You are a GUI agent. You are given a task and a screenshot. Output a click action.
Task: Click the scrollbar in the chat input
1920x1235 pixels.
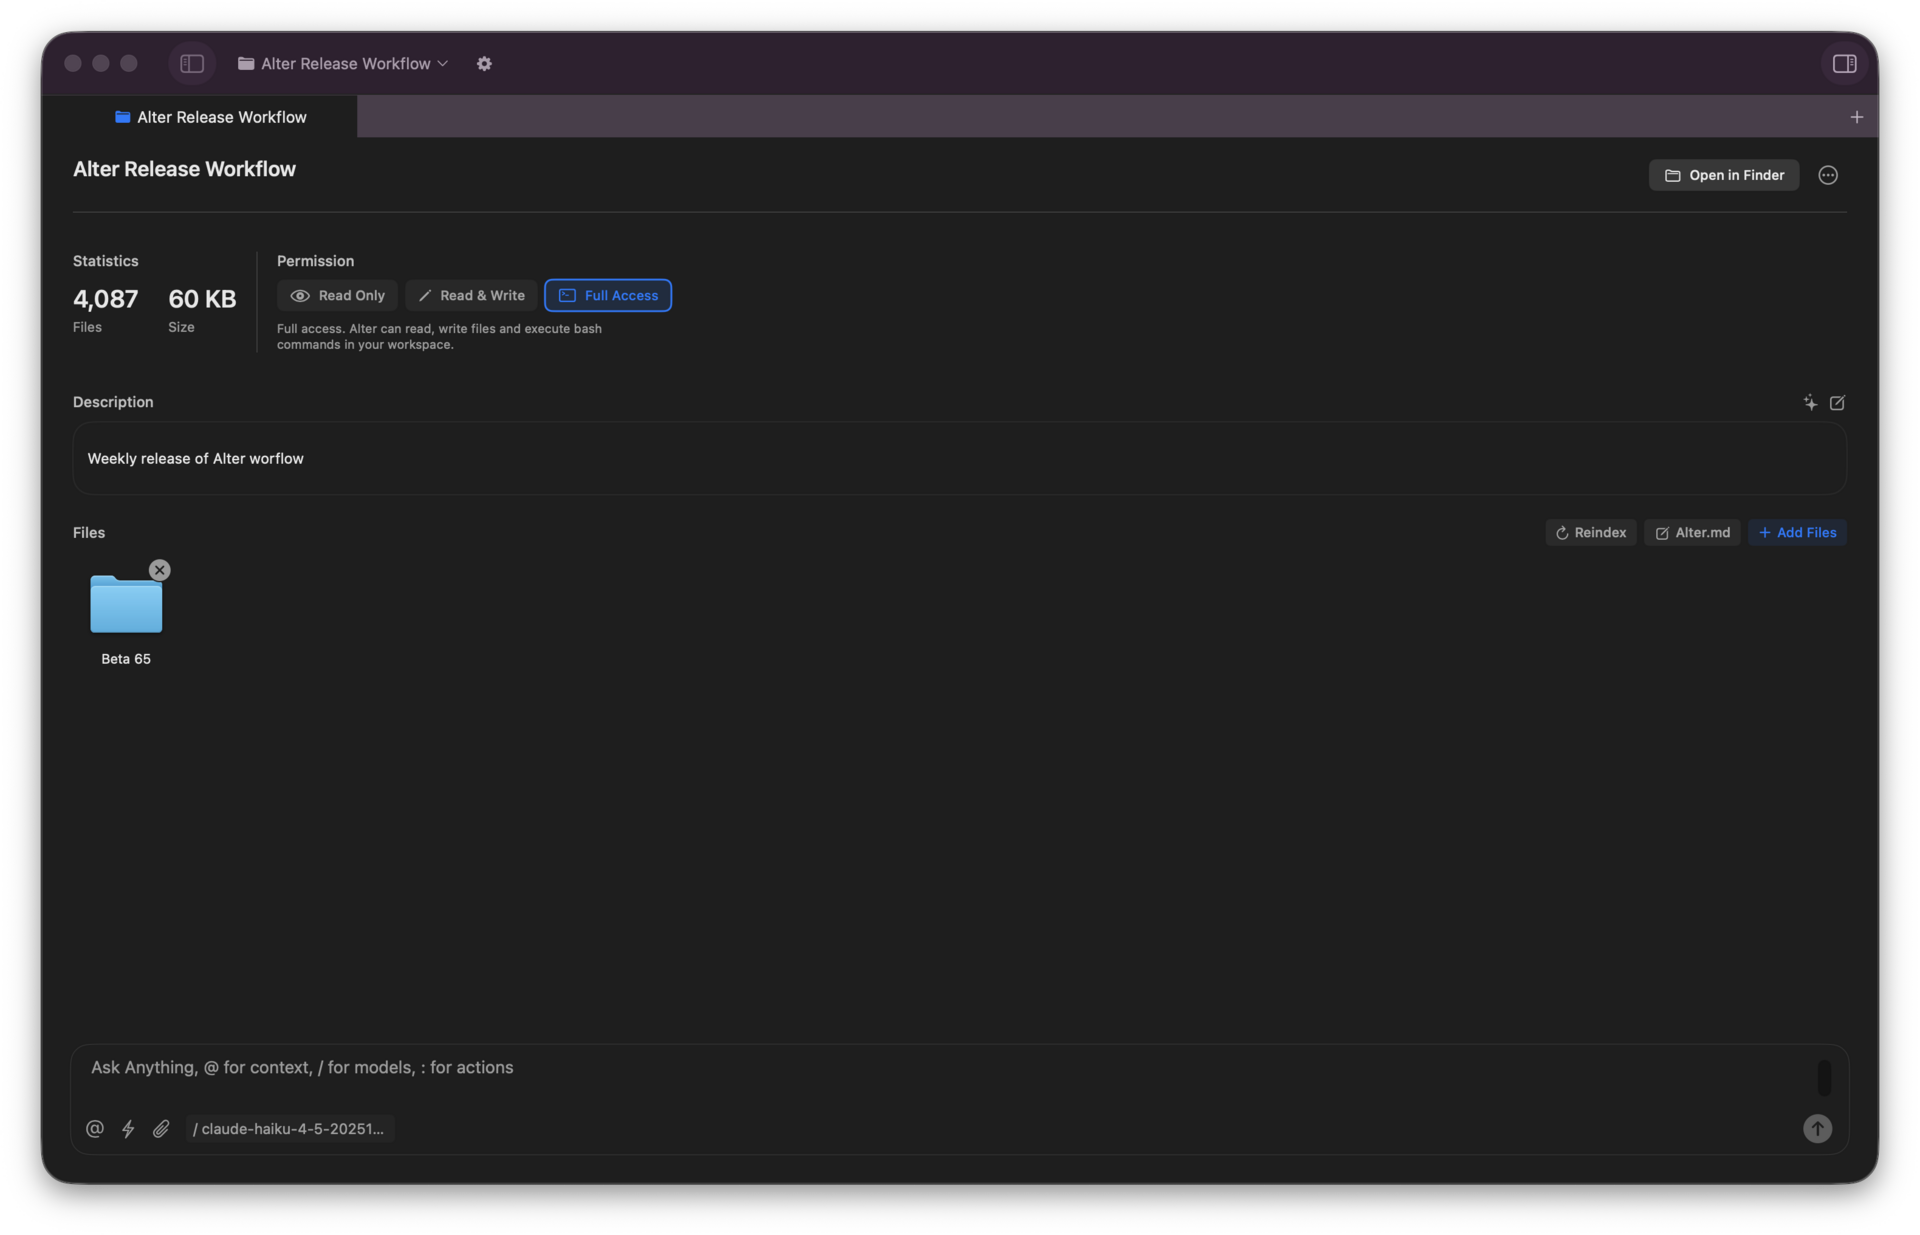coord(1823,1077)
